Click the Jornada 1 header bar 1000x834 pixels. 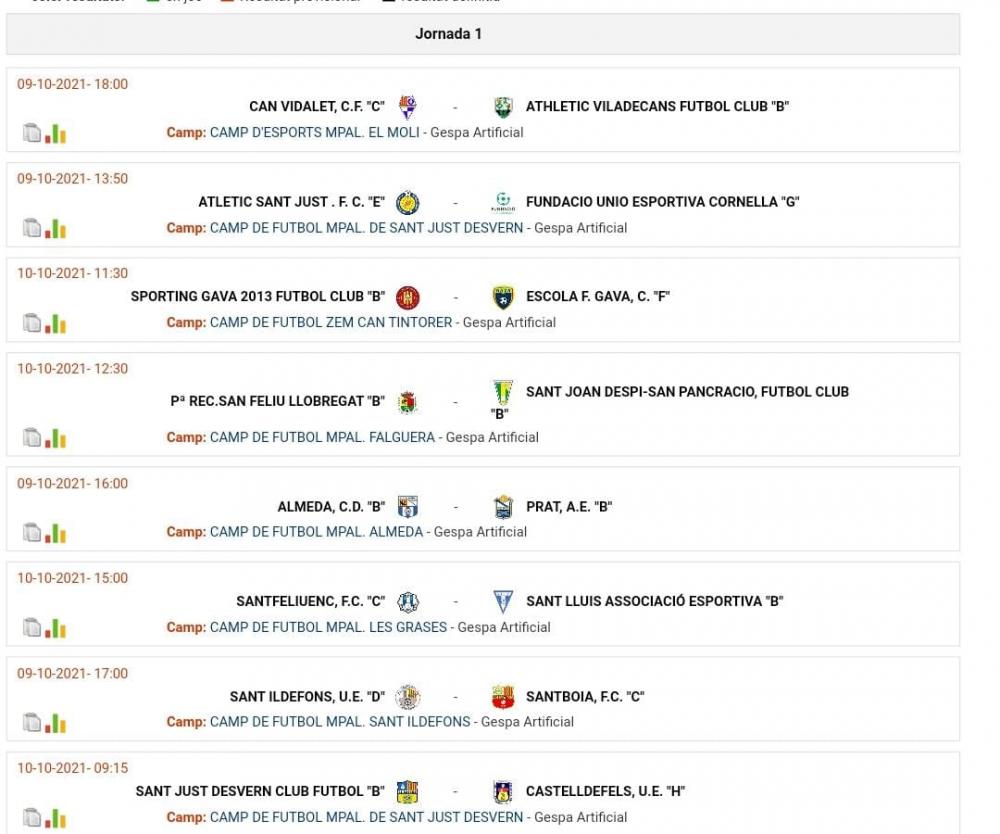click(x=483, y=34)
